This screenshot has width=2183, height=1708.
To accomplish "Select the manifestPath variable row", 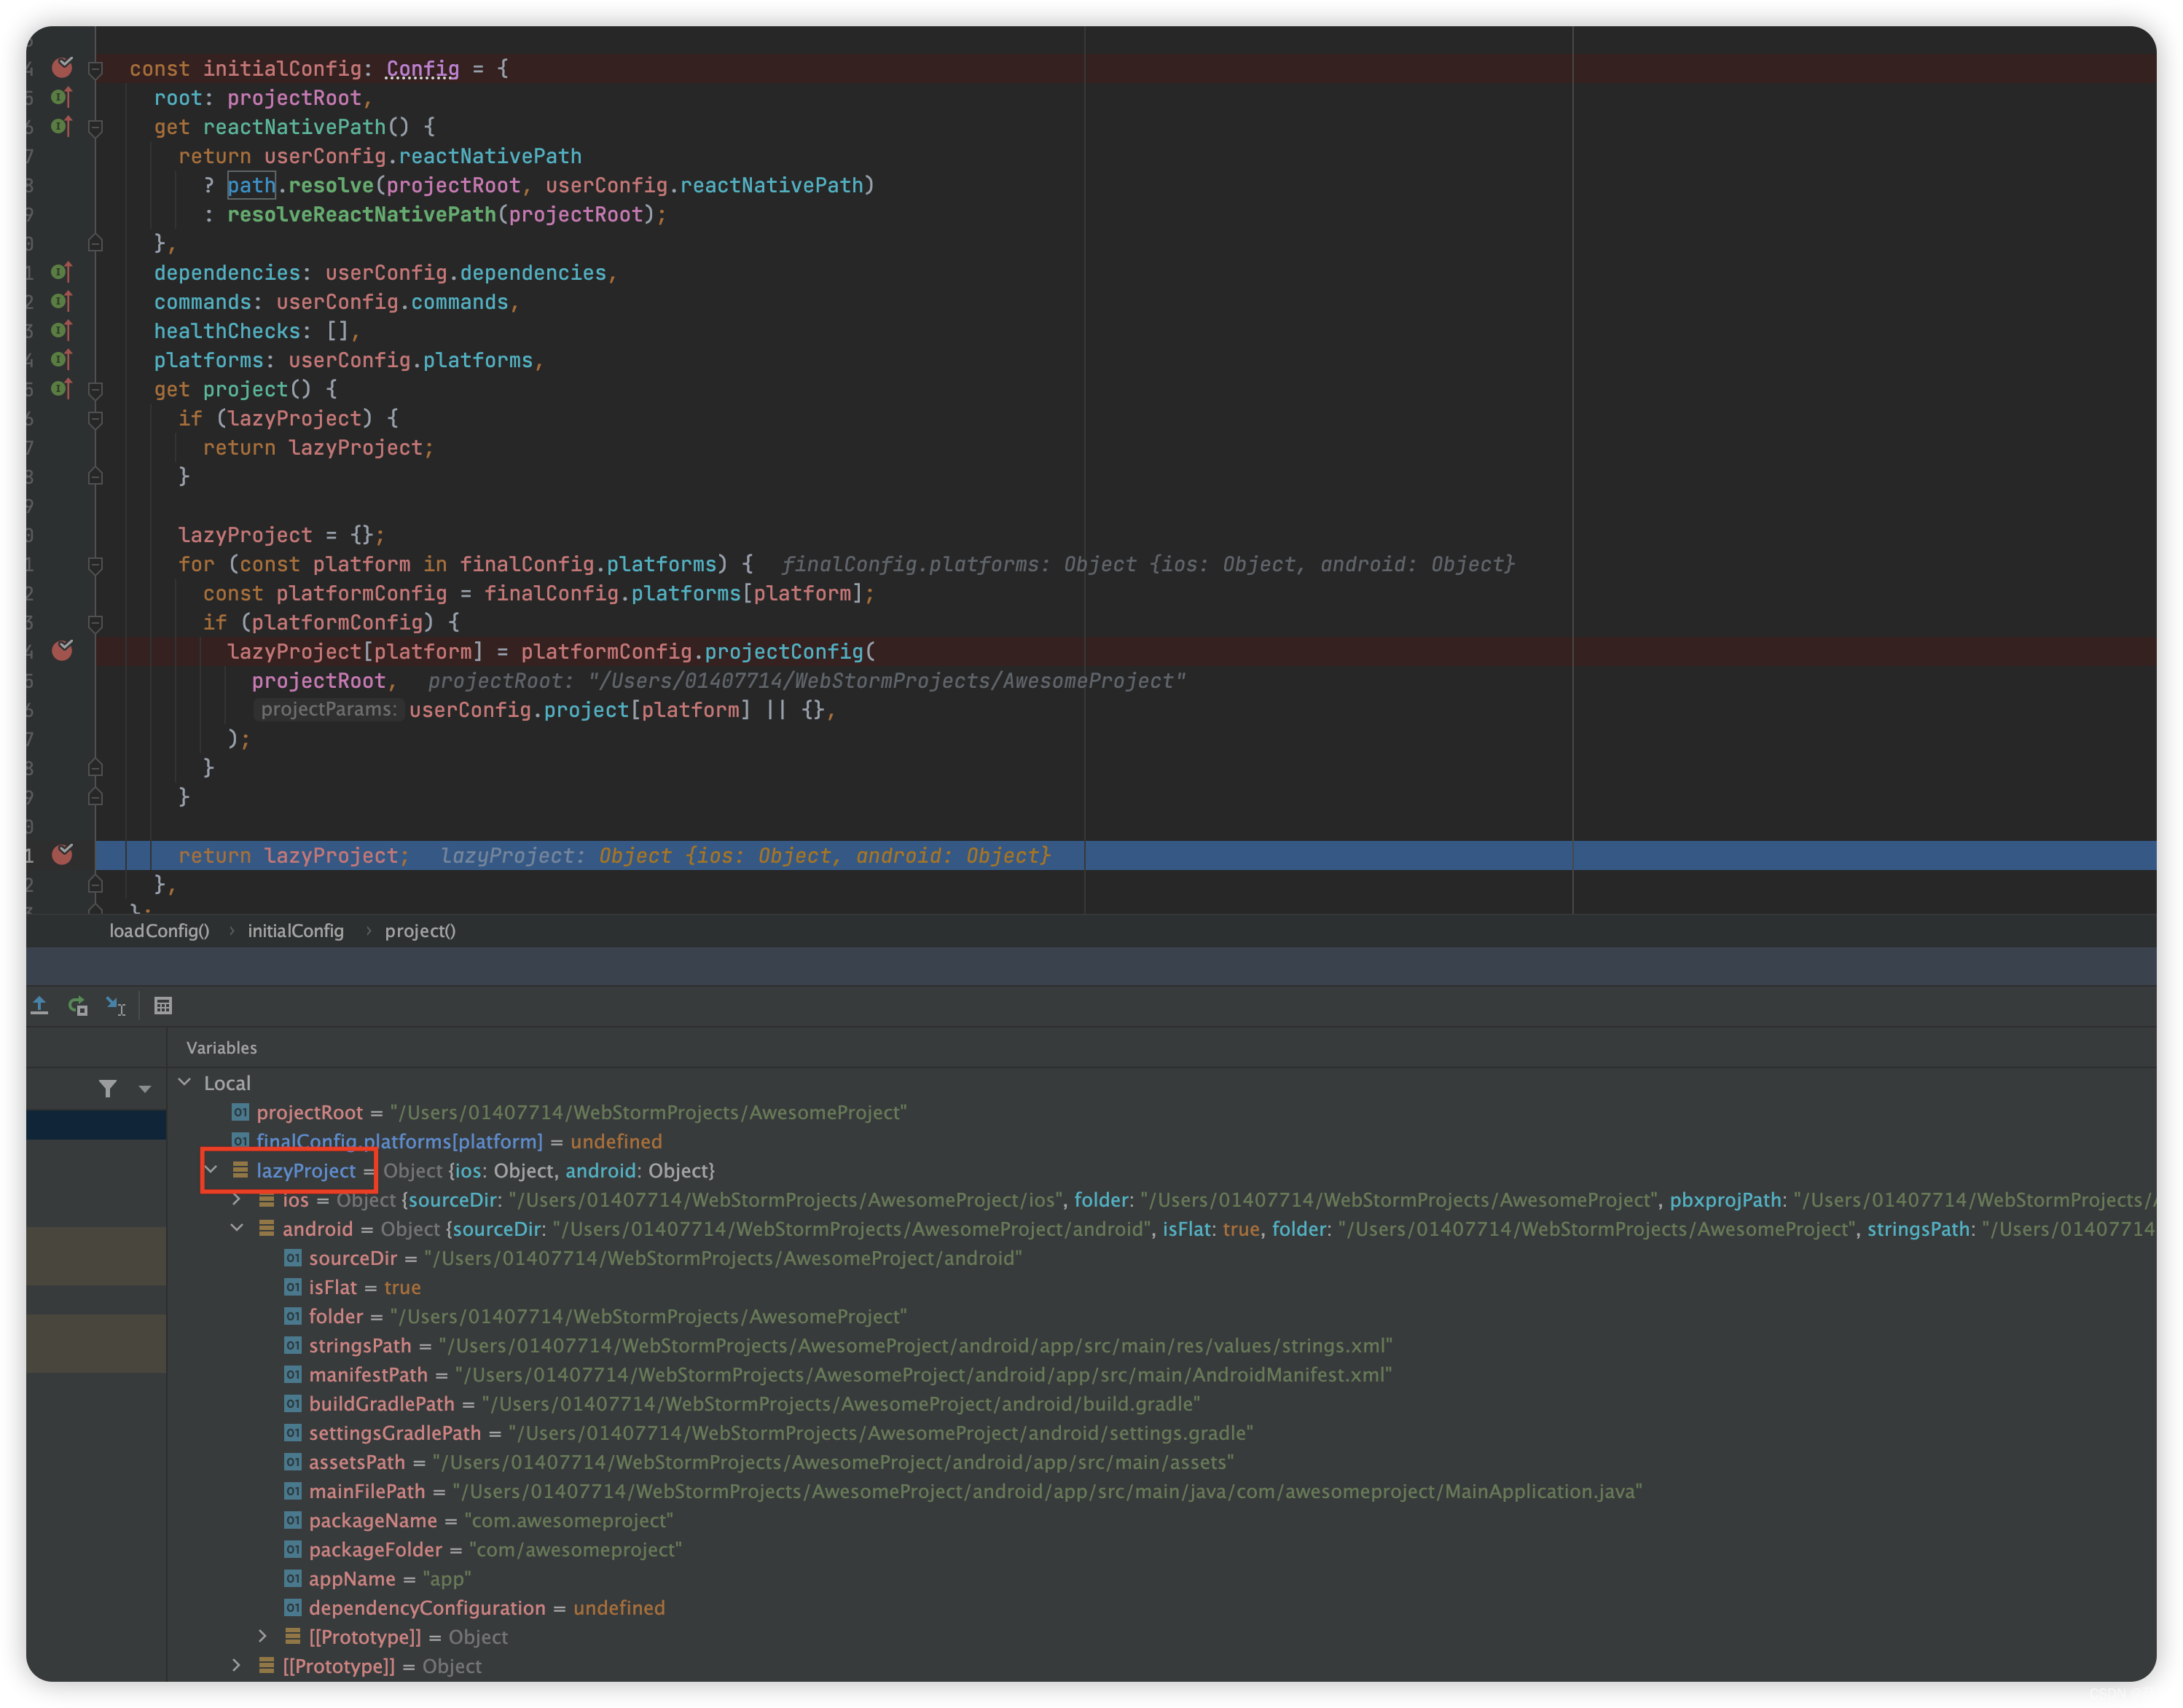I will (x=367, y=1374).
